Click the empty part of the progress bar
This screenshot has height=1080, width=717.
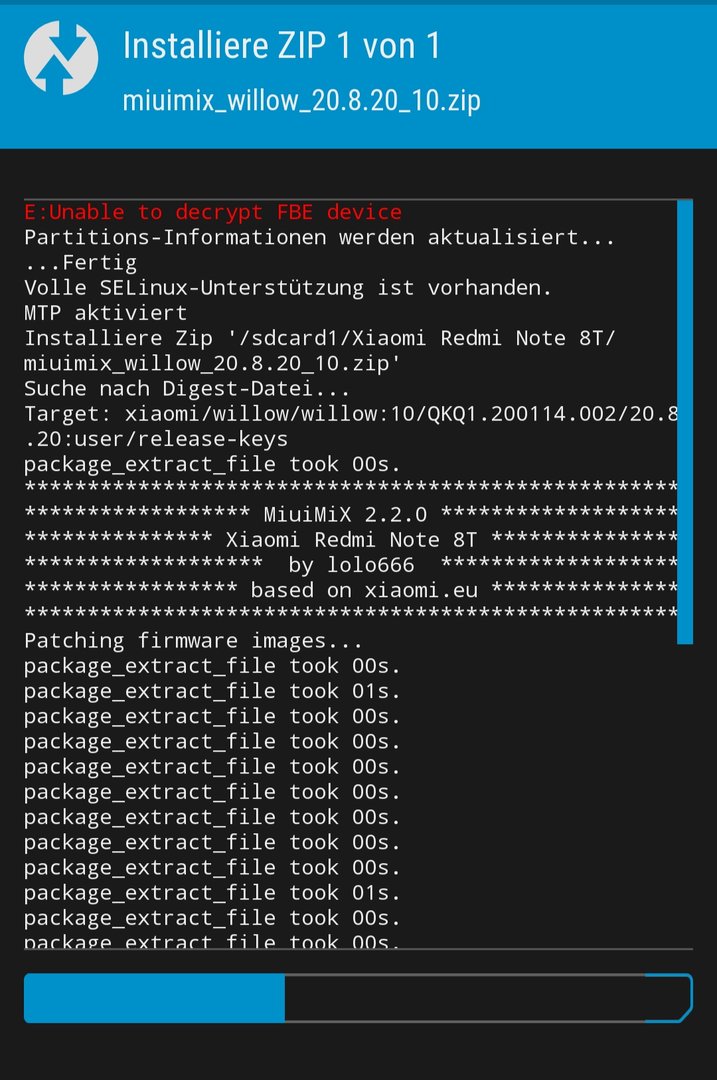[x=465, y=998]
